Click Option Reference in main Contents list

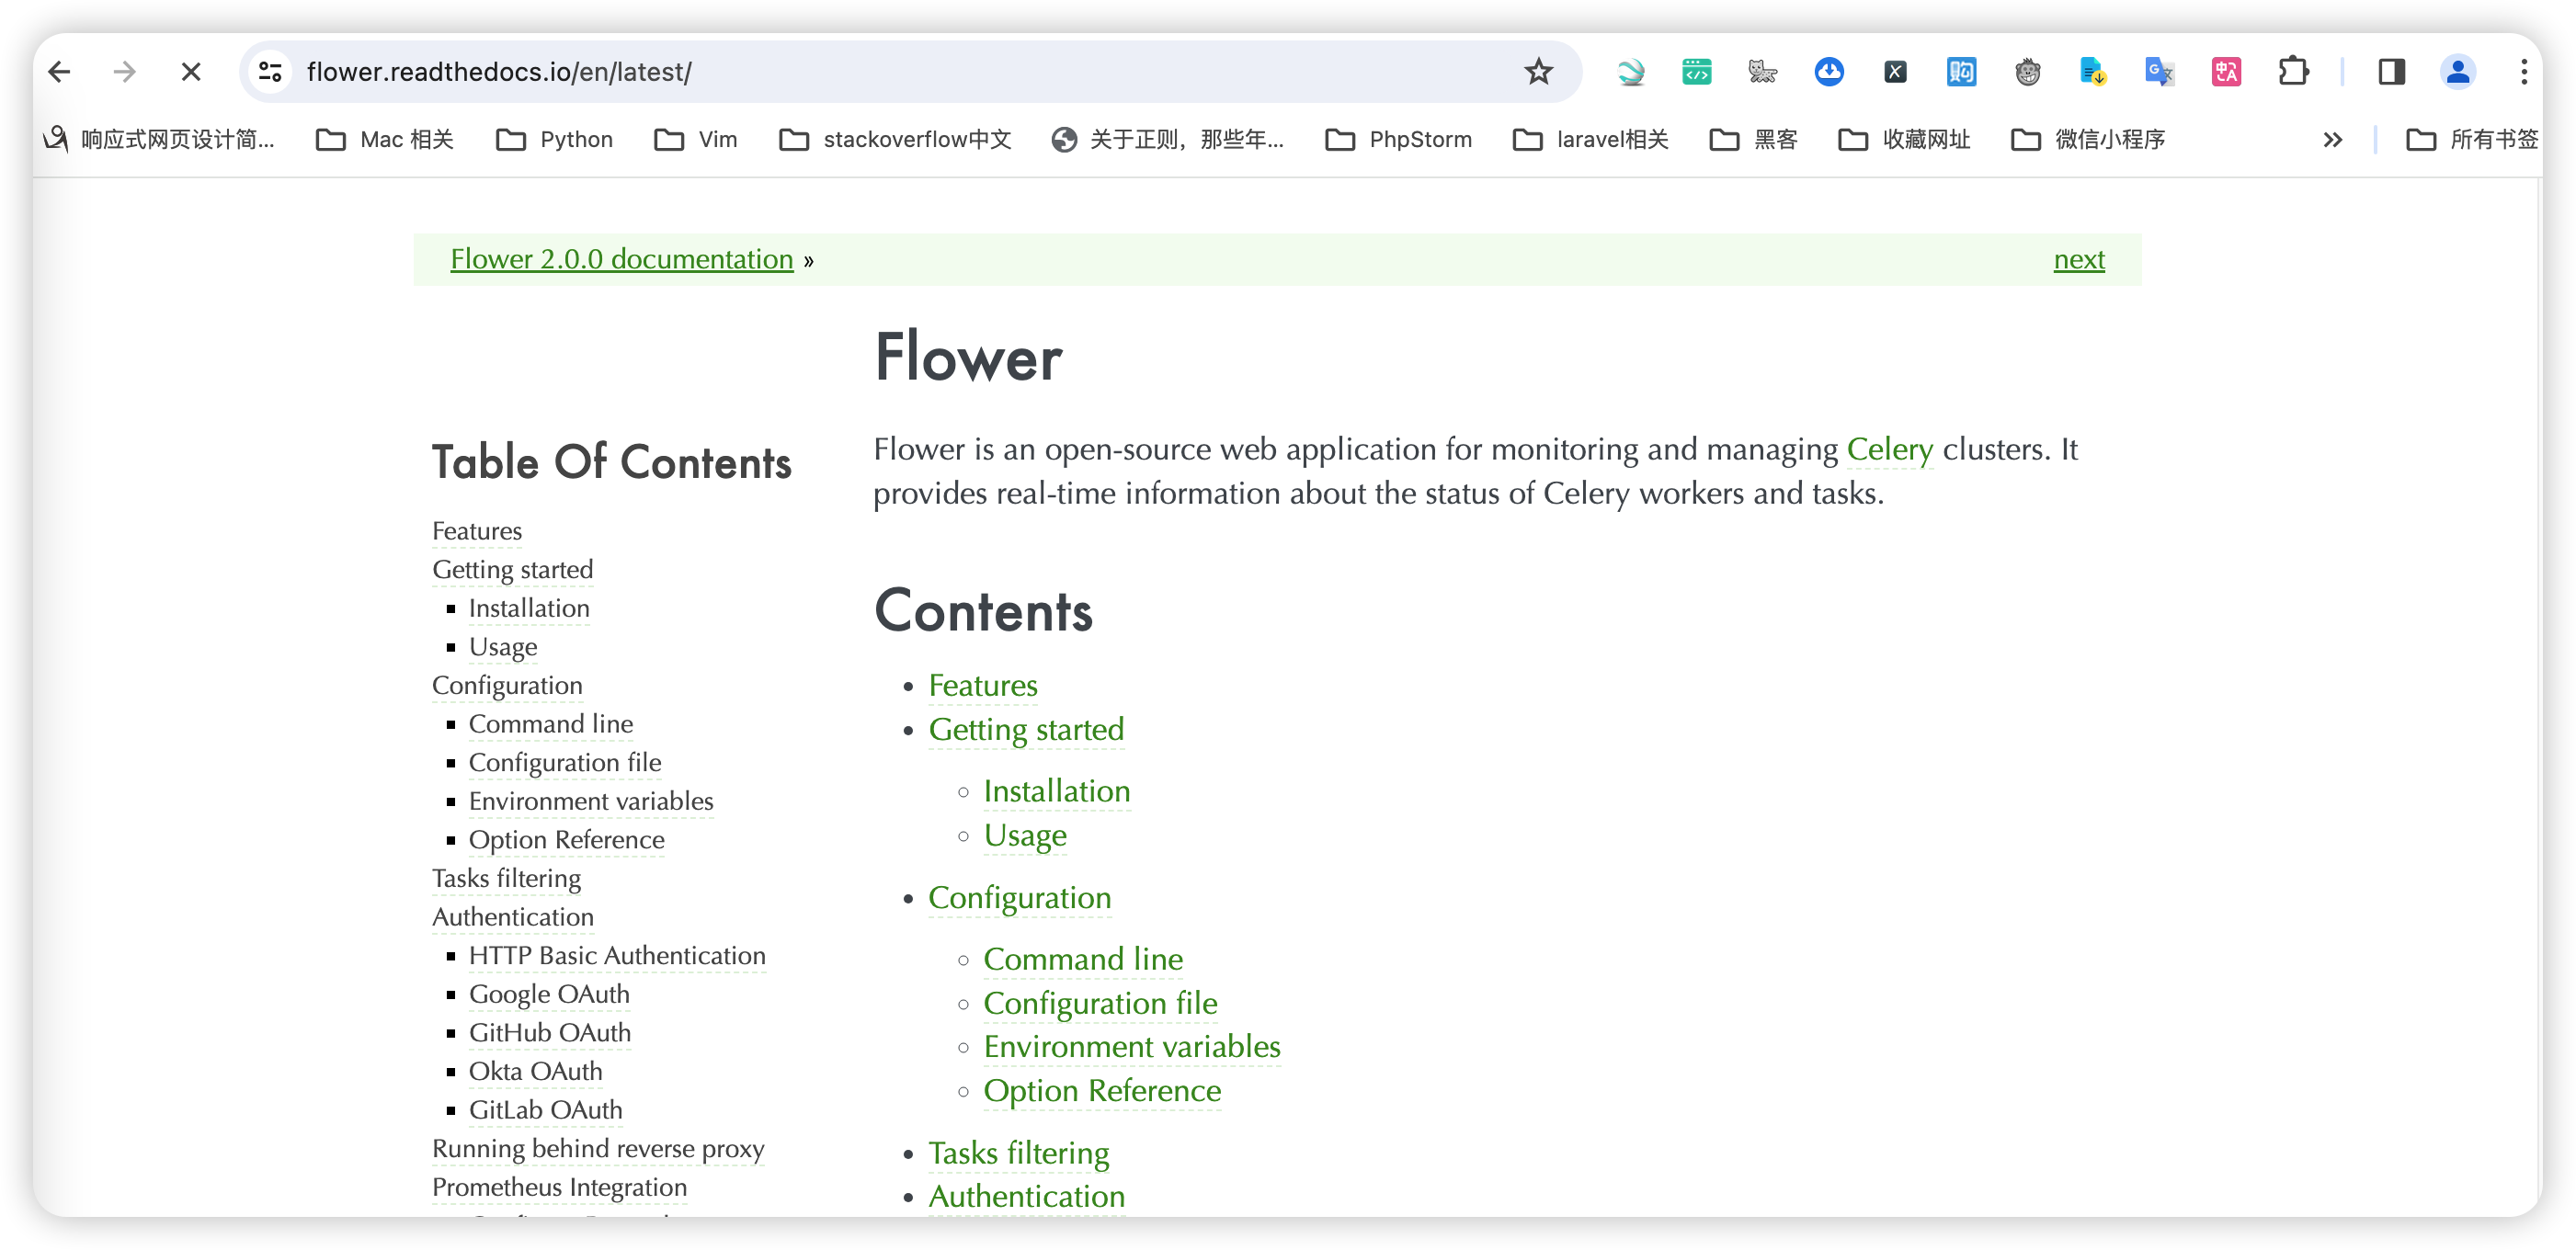tap(1102, 1091)
